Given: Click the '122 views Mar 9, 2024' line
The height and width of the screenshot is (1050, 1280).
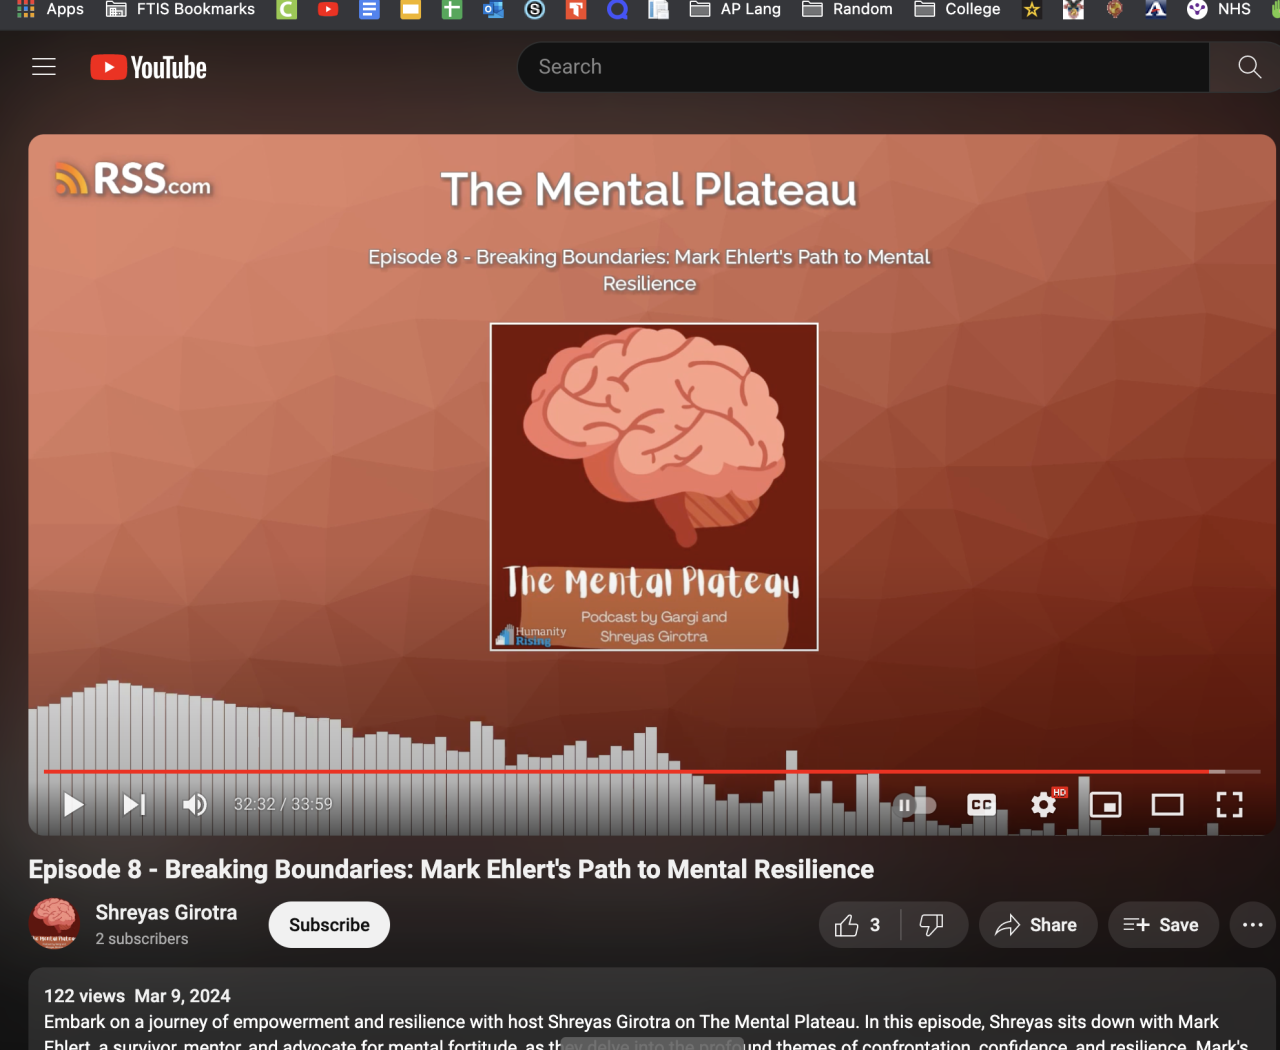Looking at the screenshot, I should click(x=137, y=996).
